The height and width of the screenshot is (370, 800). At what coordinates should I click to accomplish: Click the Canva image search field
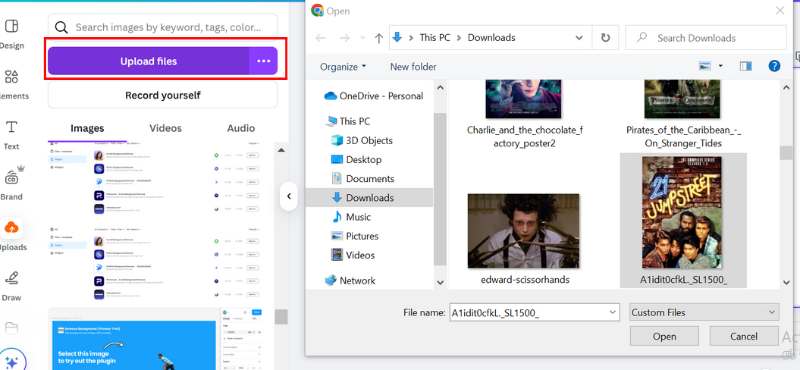point(163,27)
